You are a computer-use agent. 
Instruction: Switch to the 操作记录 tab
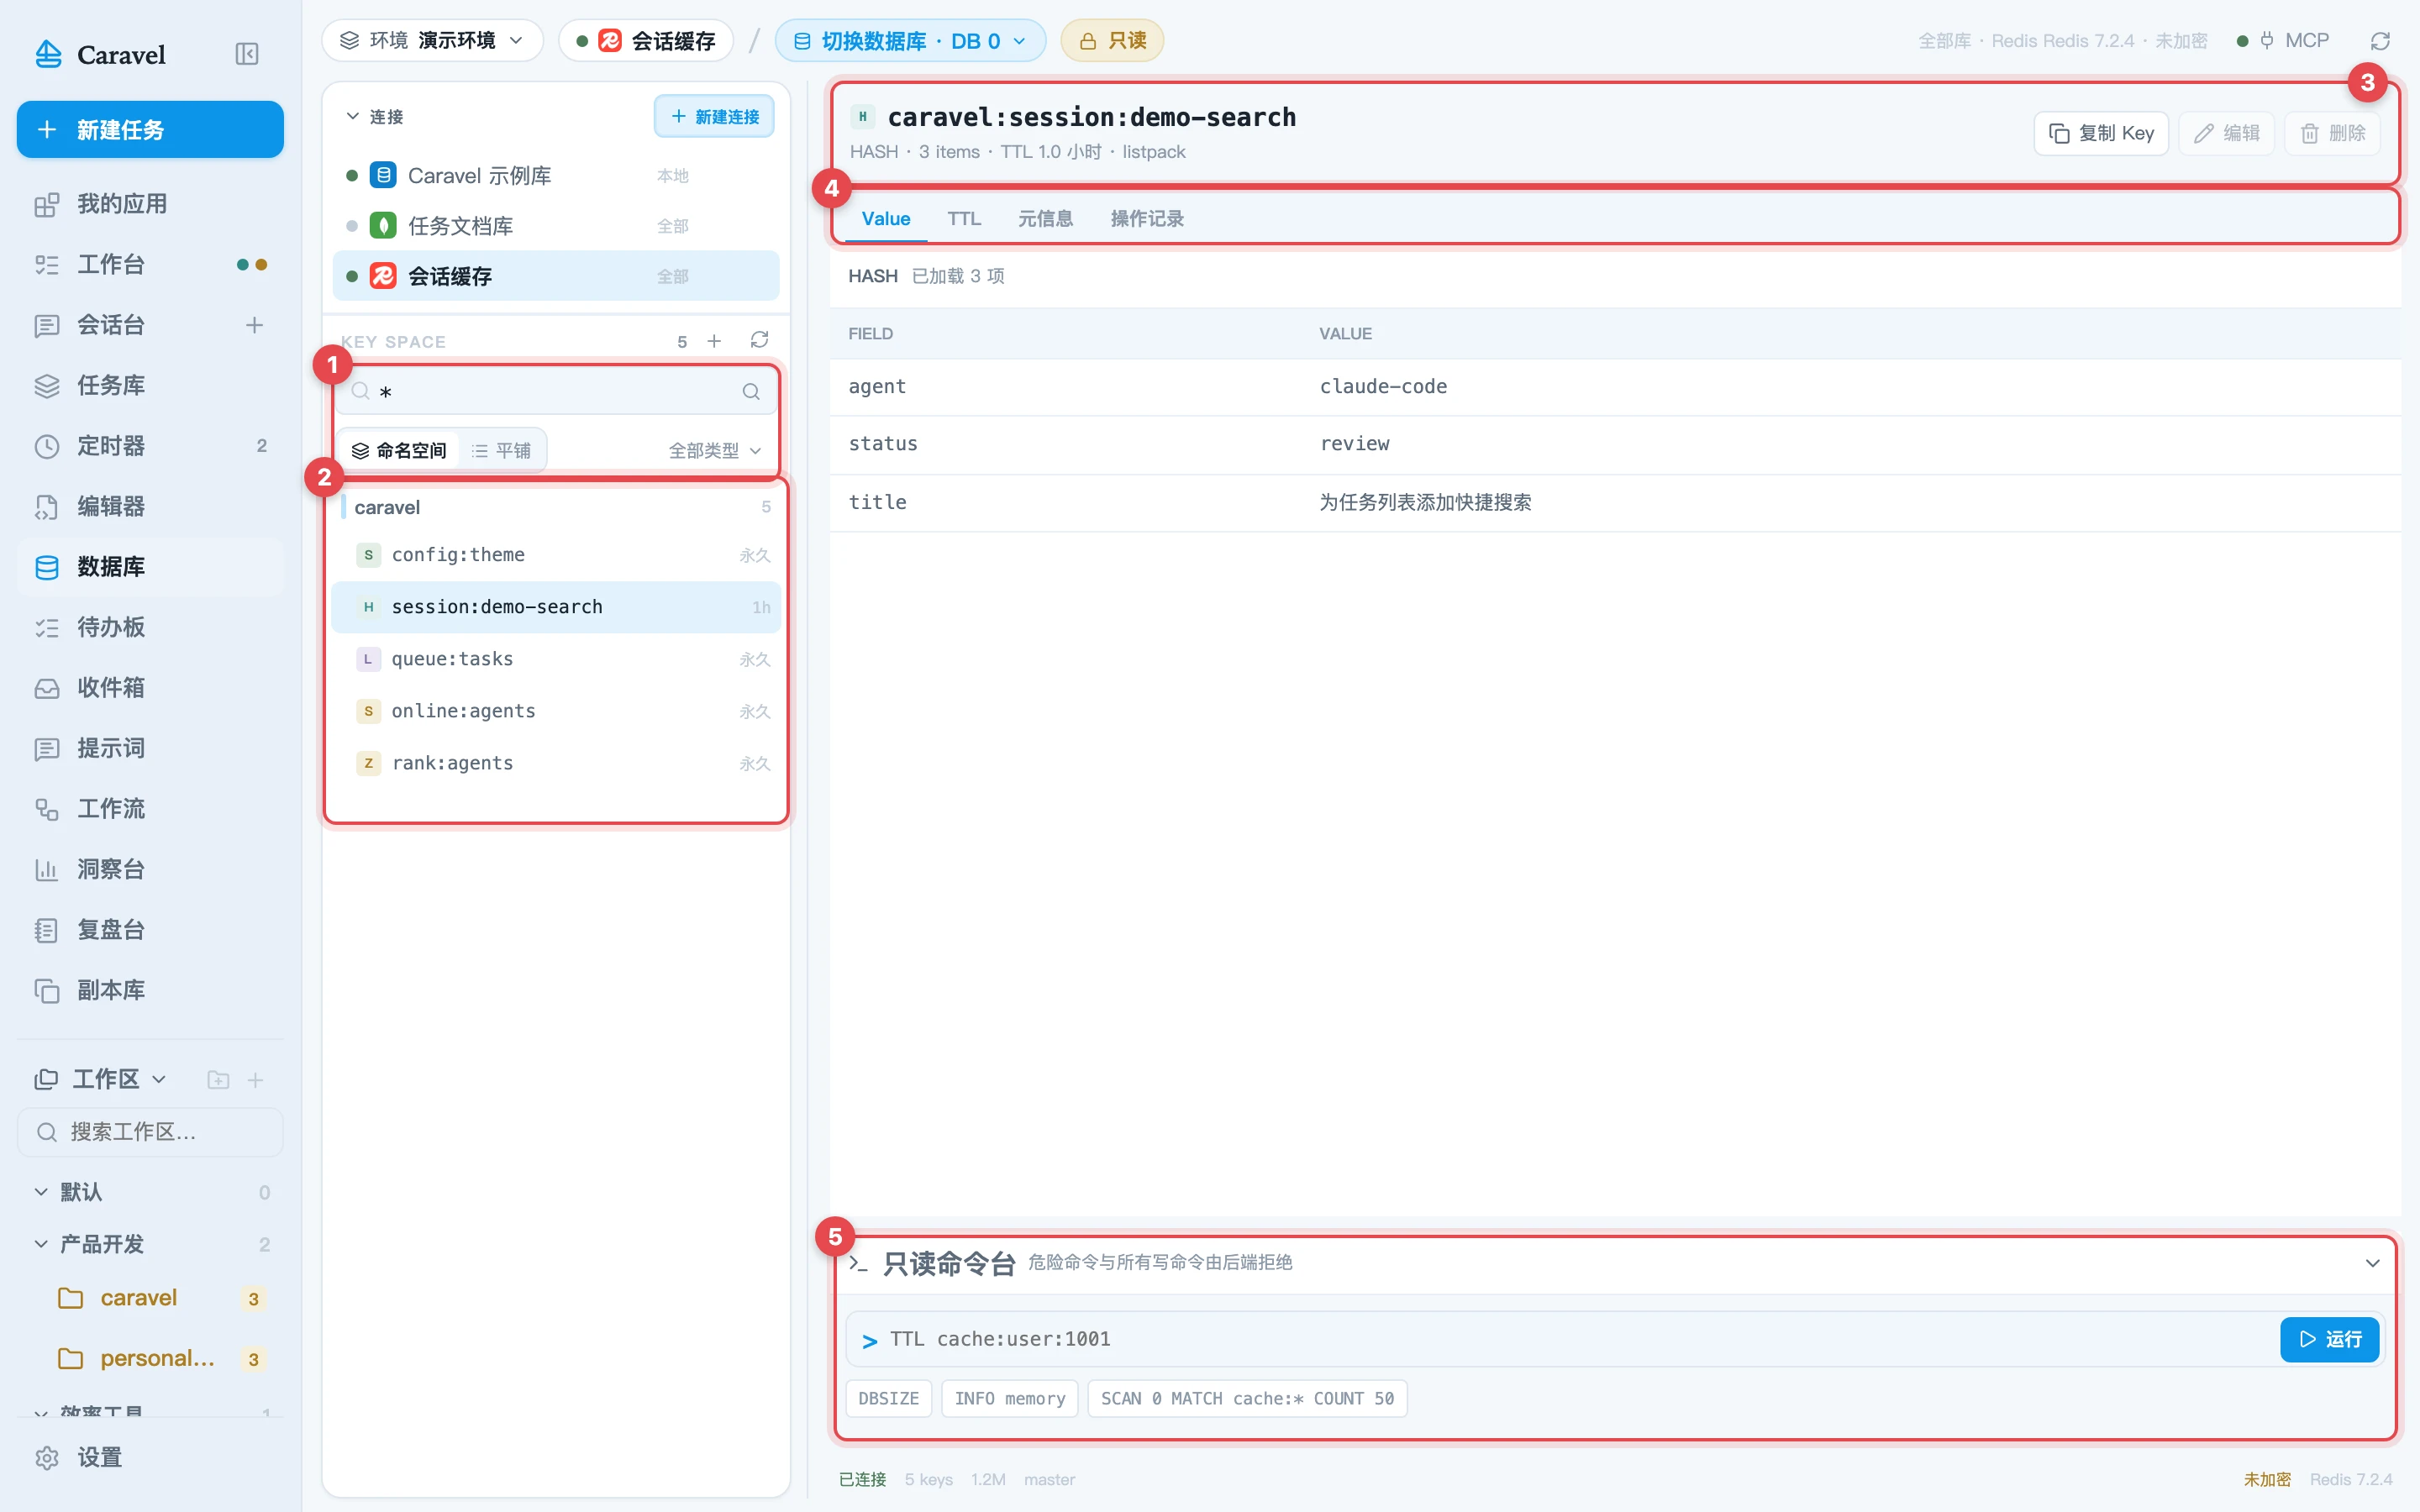1147,219
